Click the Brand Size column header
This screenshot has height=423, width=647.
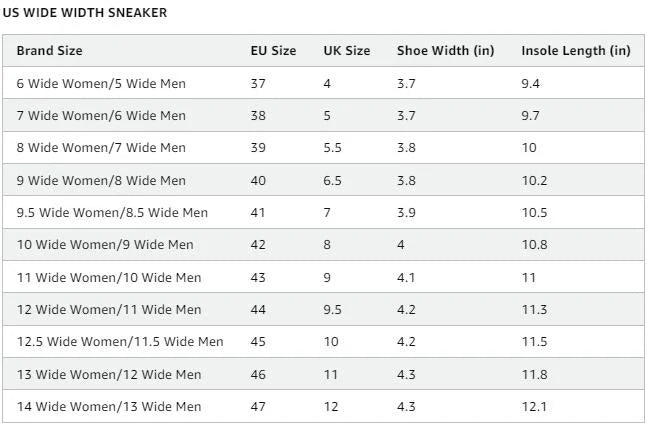pyautogui.click(x=49, y=51)
